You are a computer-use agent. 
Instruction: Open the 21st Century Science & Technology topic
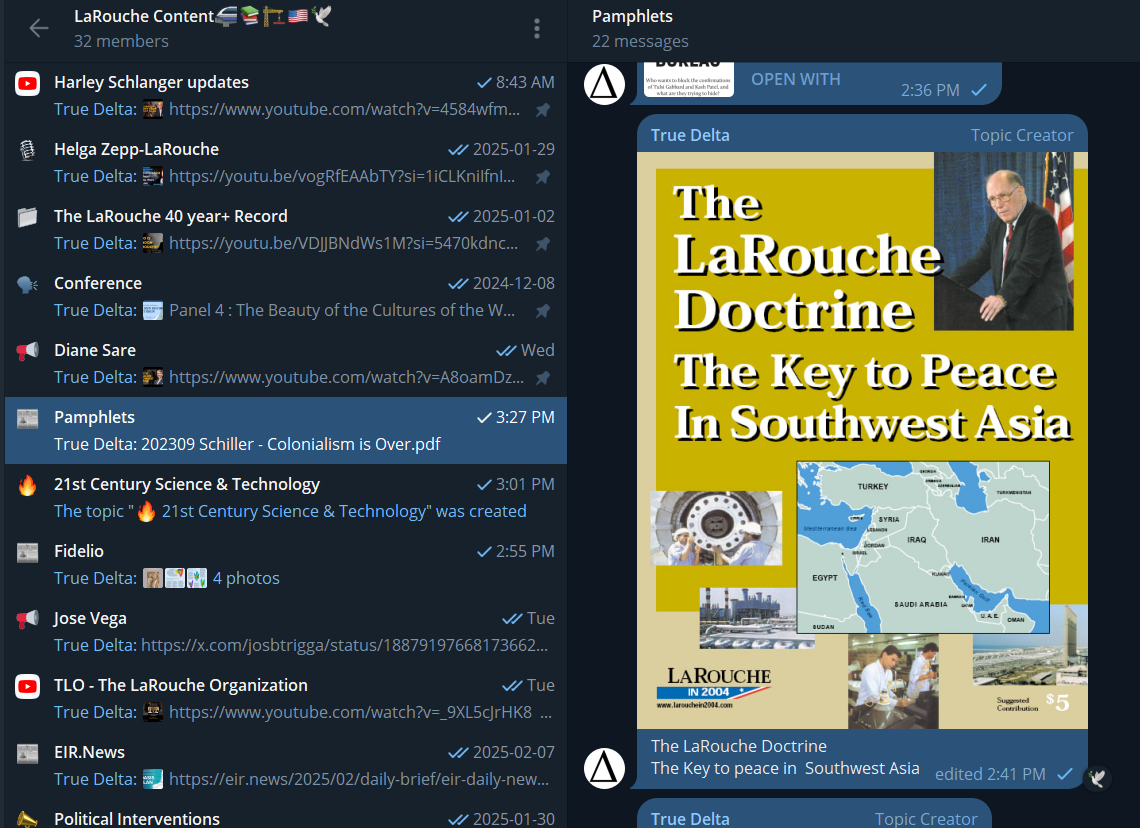click(286, 497)
